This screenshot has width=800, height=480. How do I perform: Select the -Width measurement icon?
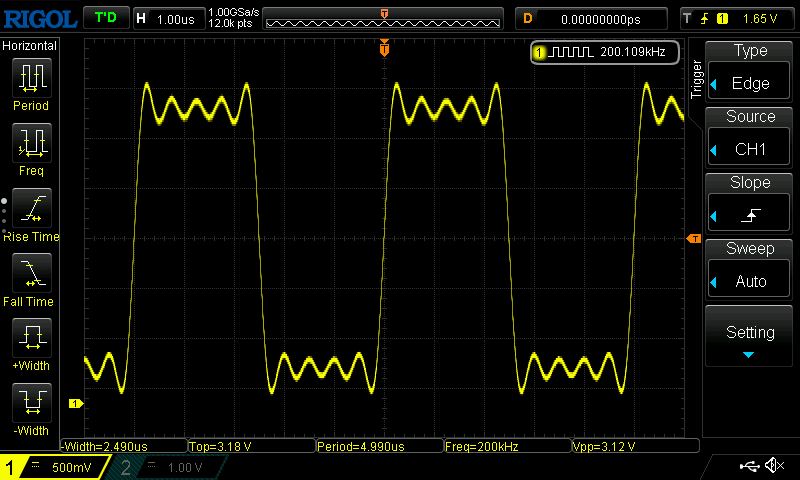(x=32, y=402)
